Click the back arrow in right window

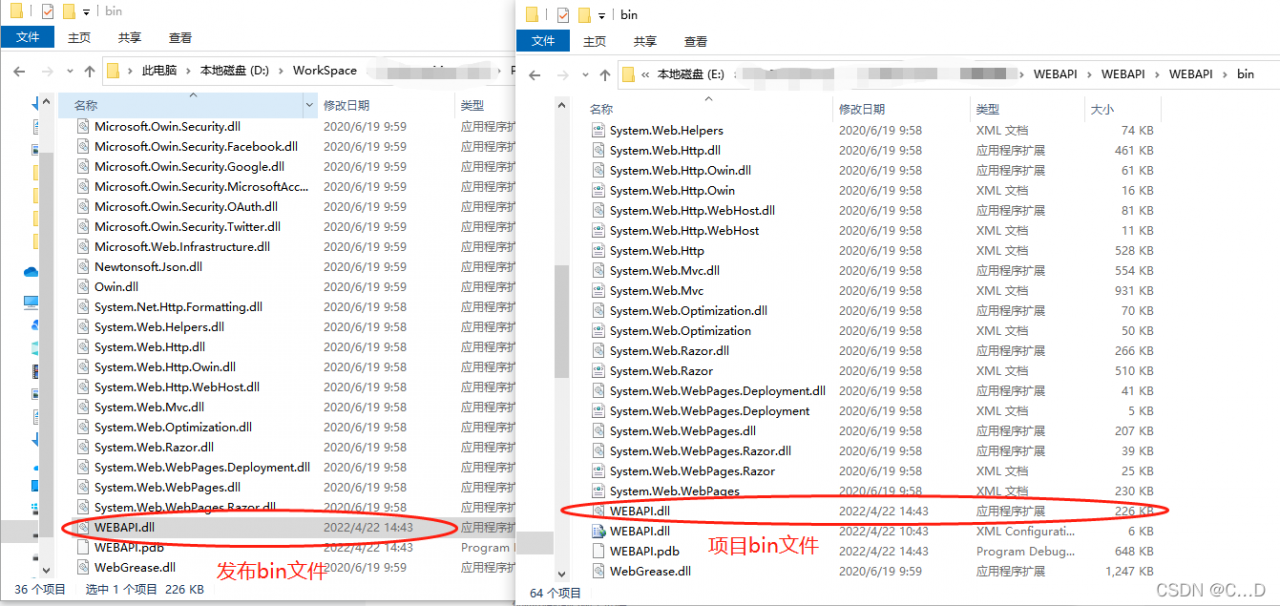coord(535,75)
